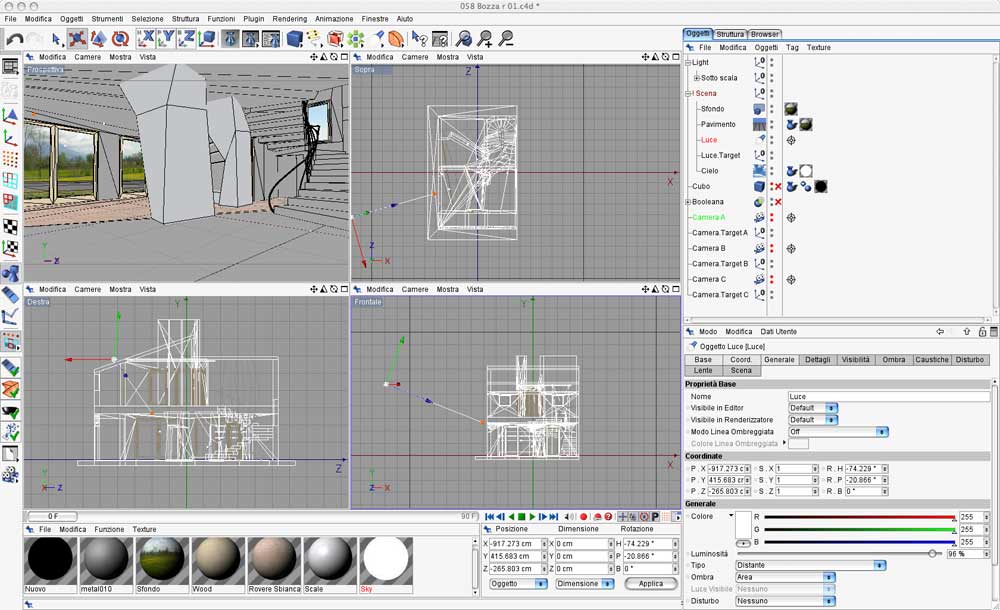
Task: Open the Rendering menu
Action: [290, 19]
